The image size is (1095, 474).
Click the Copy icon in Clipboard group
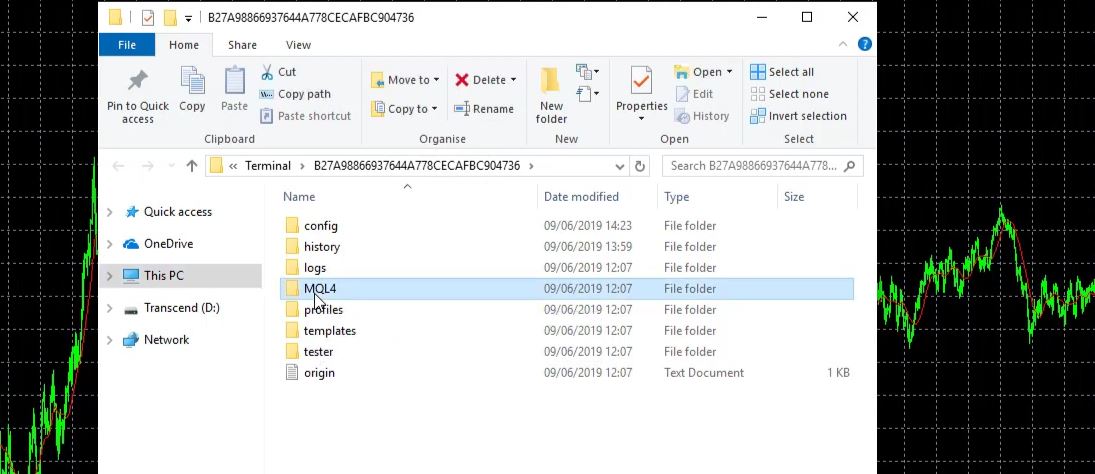pyautogui.click(x=192, y=82)
